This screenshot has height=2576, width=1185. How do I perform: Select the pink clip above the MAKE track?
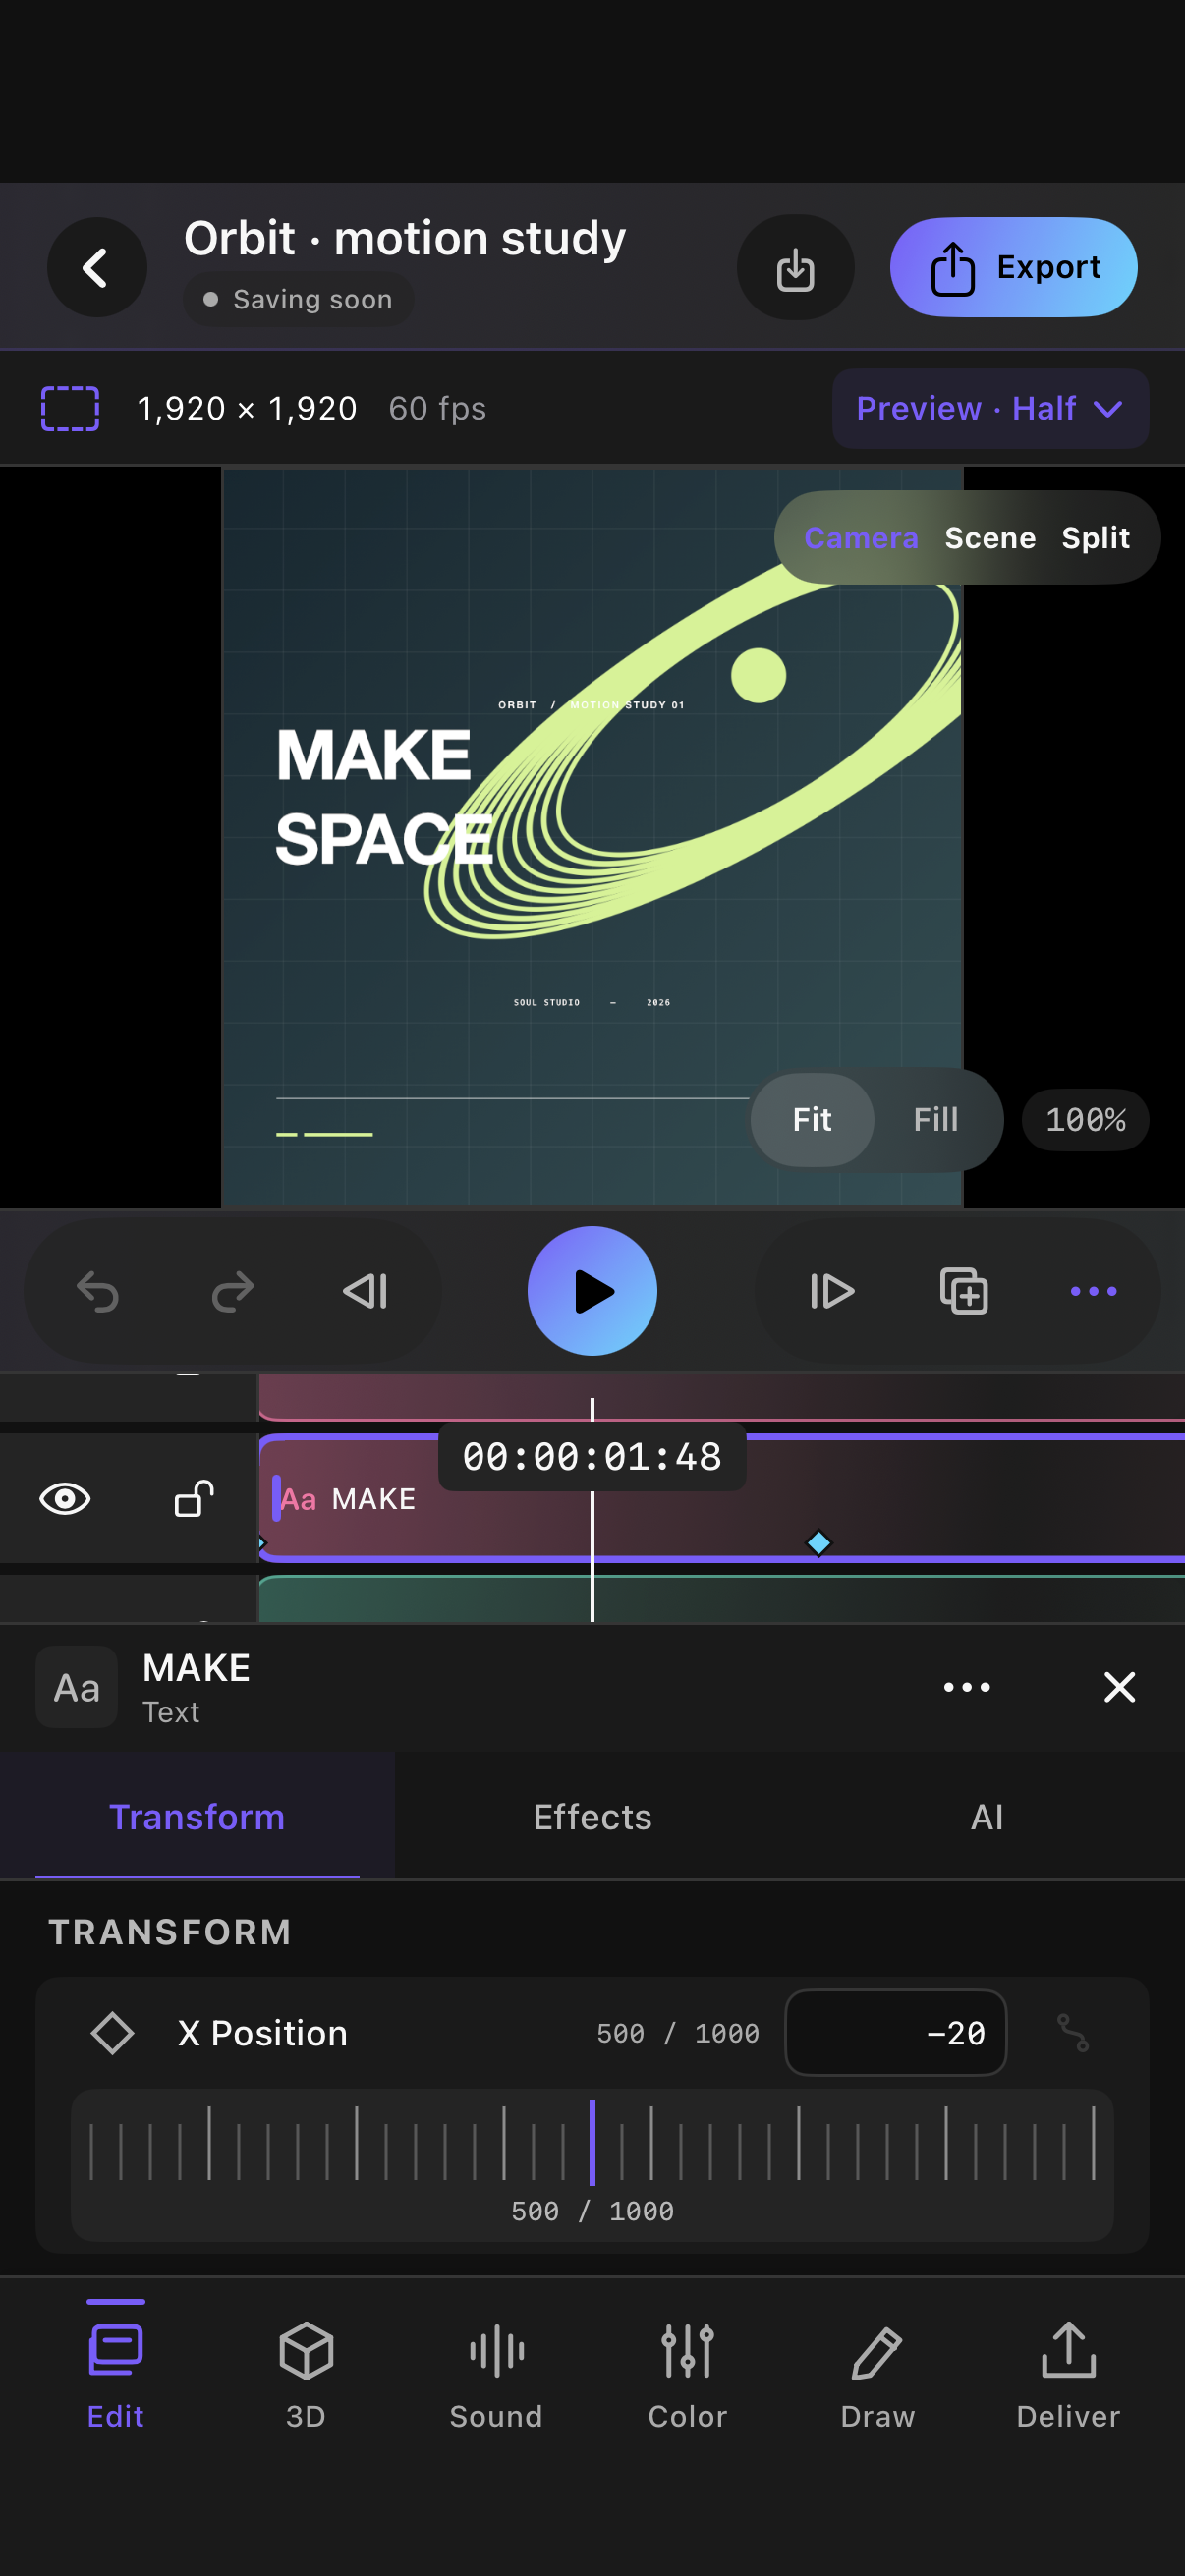[x=721, y=1397]
